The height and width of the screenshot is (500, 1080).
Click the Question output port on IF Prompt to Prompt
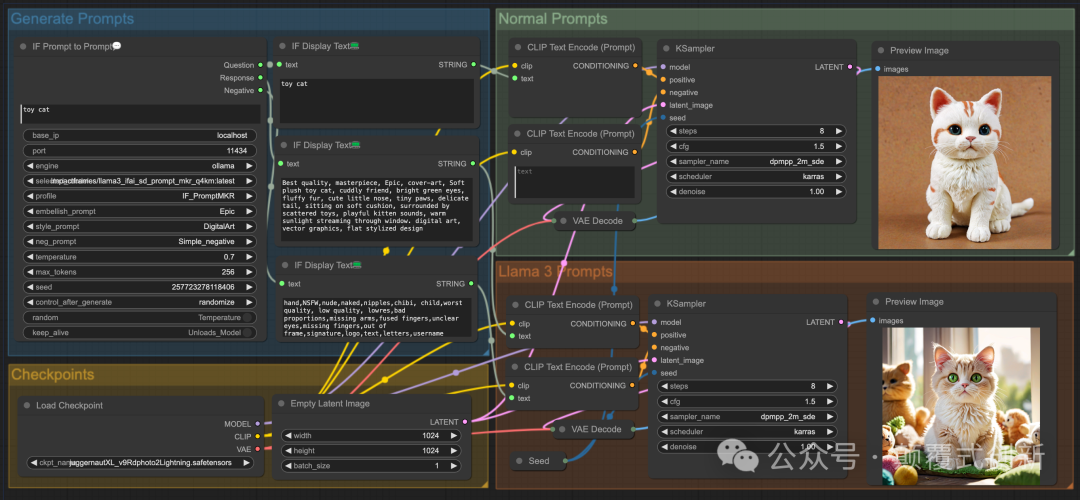pyautogui.click(x=260, y=65)
